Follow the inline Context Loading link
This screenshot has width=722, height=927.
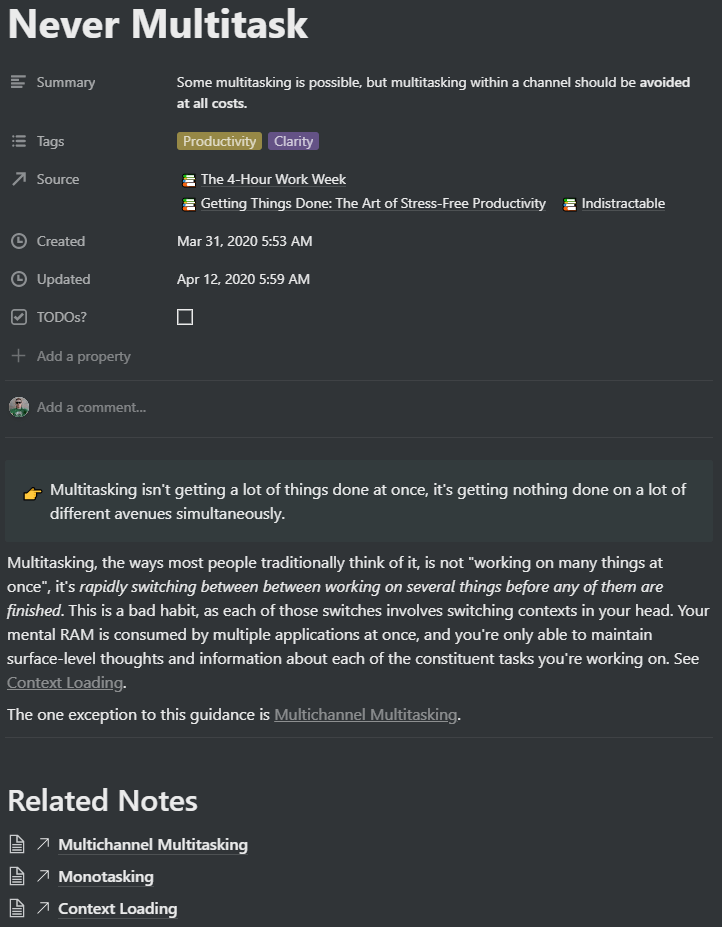click(65, 683)
